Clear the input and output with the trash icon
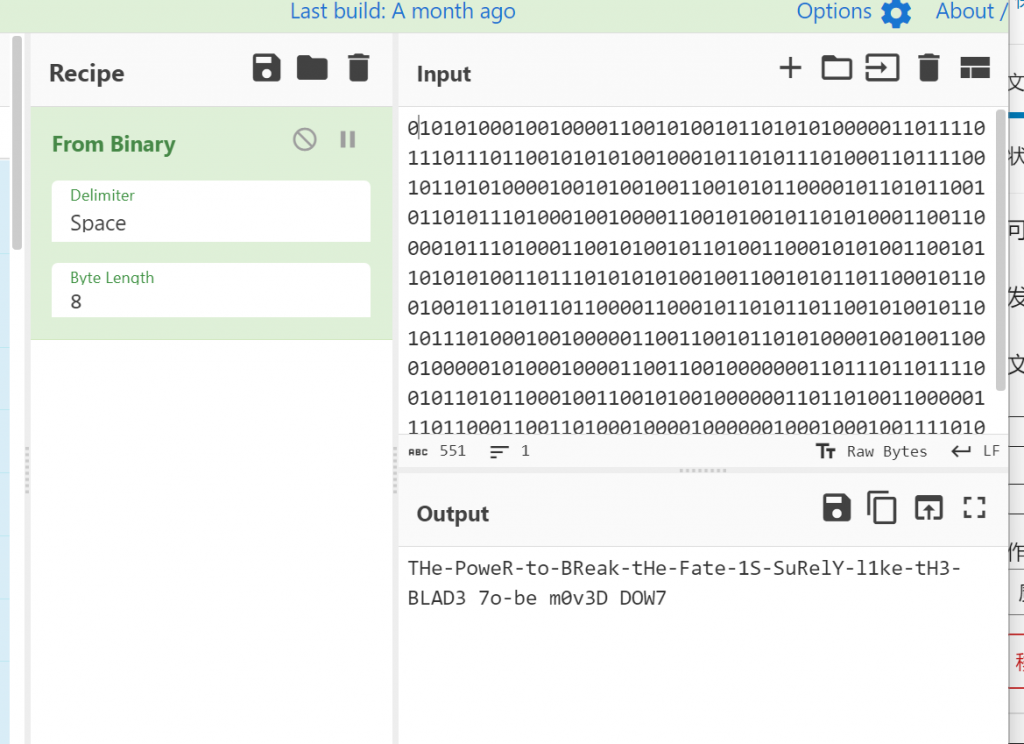The height and width of the screenshot is (744, 1024). 929,68
